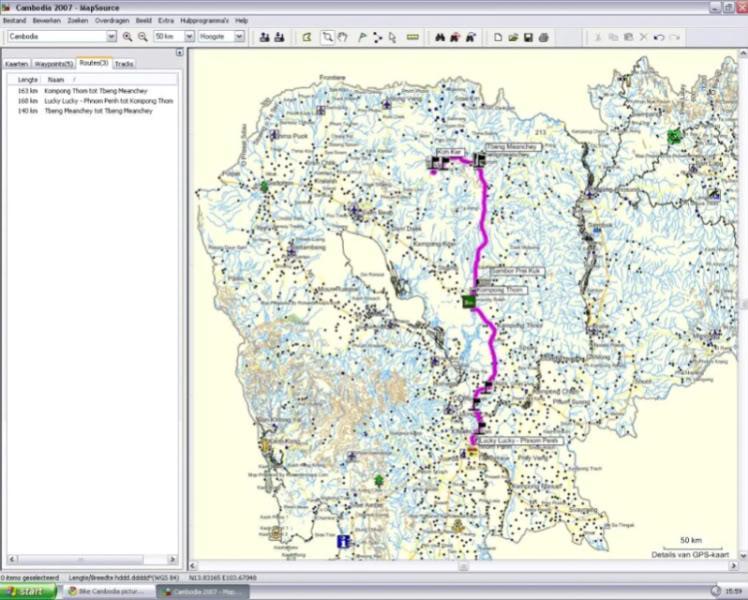This screenshot has width=748, height=600.
Task: Click the third find icon with binoculars
Action: coord(470,37)
